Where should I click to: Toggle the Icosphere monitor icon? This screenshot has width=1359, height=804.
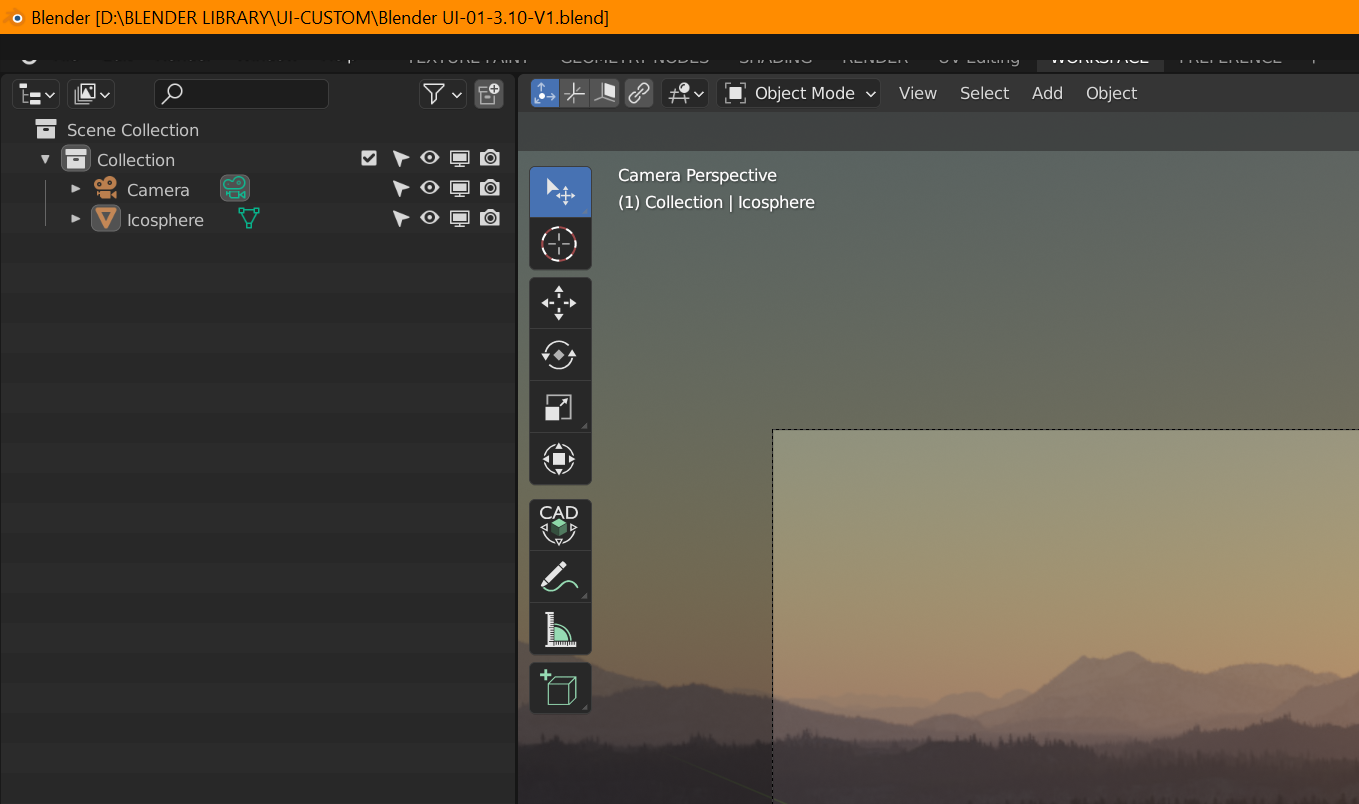tap(460, 218)
